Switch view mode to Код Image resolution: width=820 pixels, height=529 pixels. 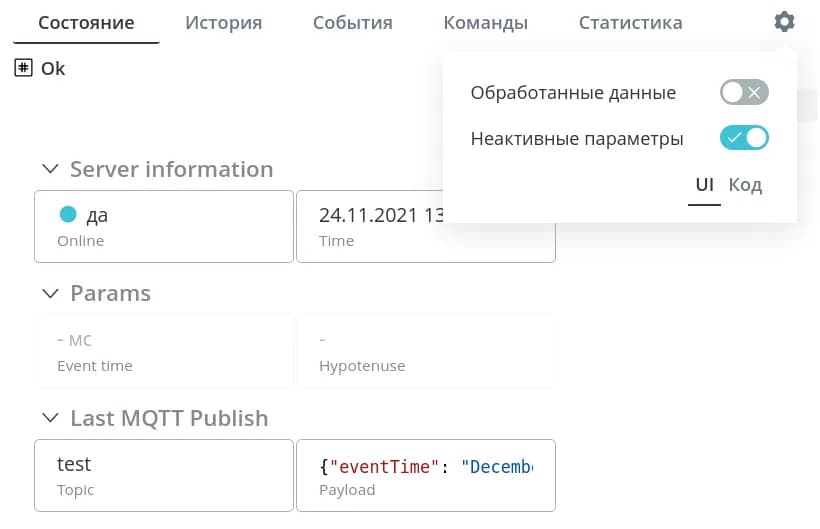coord(745,185)
